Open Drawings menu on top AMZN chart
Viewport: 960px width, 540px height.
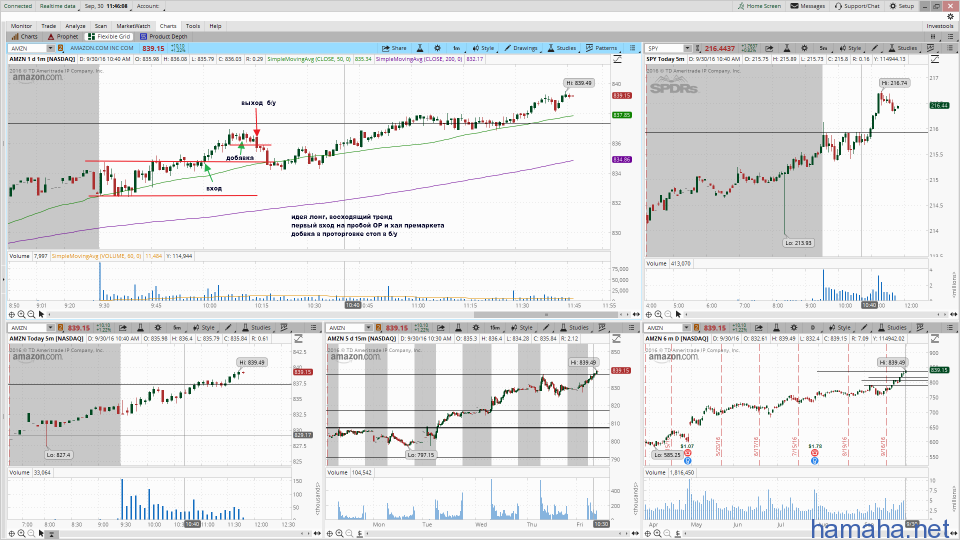pos(521,48)
